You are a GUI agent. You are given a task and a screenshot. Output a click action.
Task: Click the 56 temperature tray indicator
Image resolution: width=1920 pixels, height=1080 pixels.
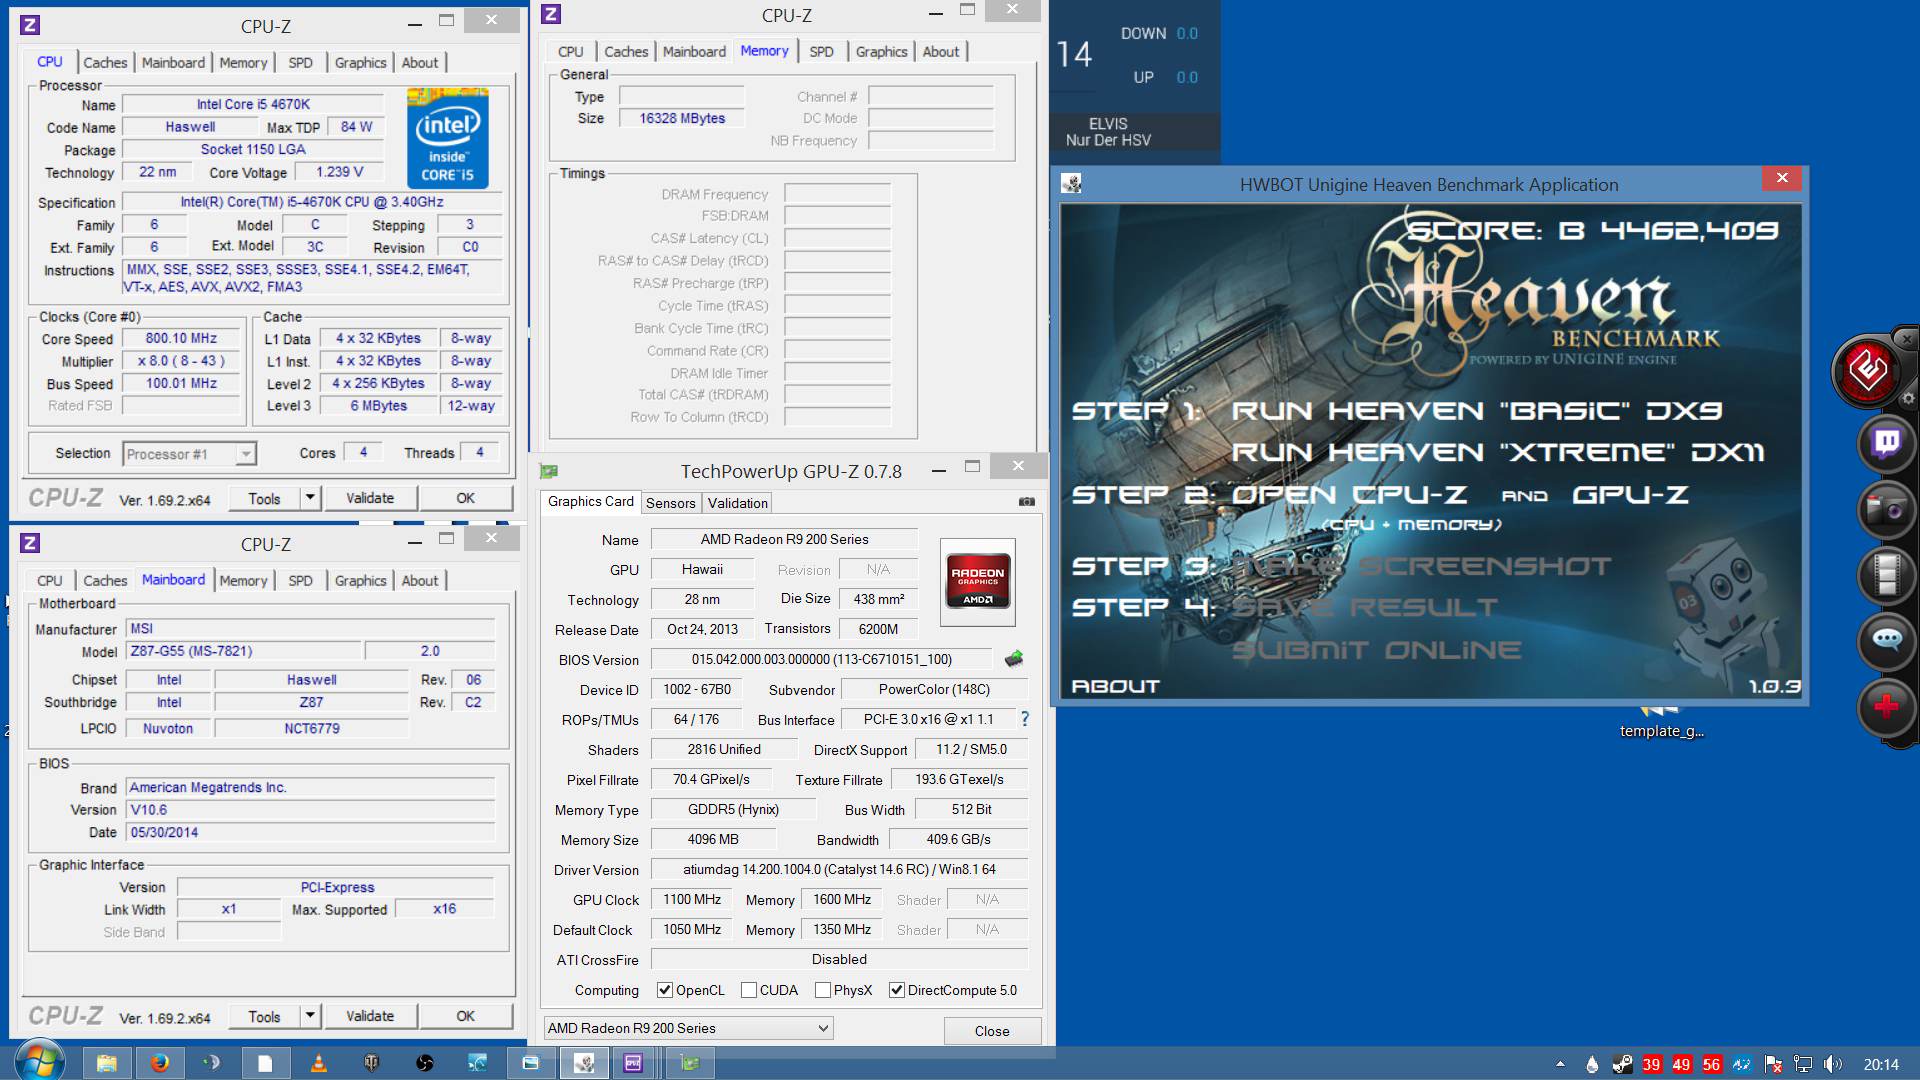pyautogui.click(x=1711, y=1064)
